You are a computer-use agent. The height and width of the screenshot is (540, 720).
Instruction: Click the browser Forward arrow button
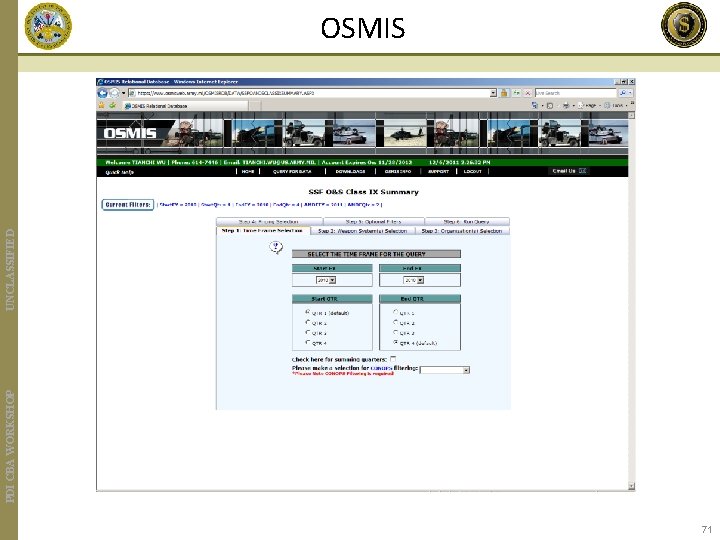pos(113,93)
